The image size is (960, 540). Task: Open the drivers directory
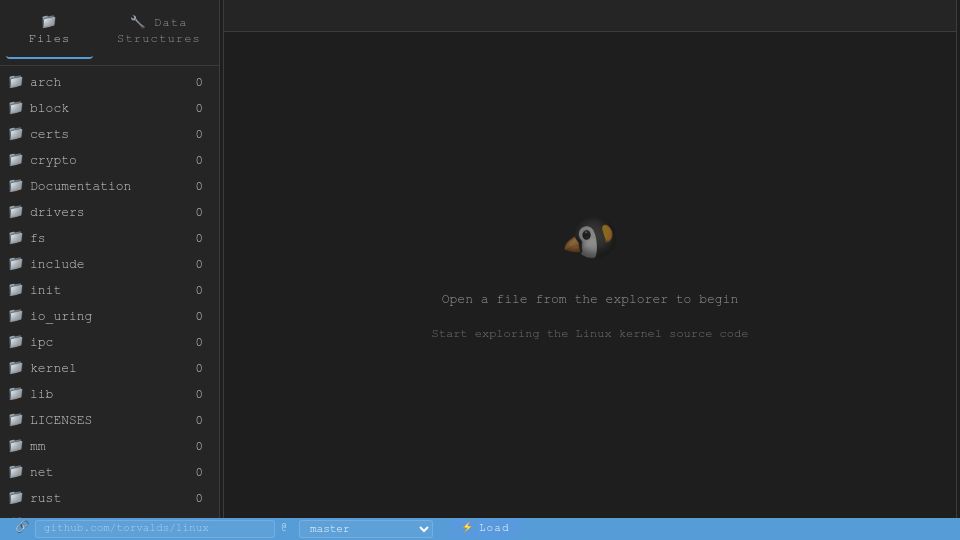110,212
